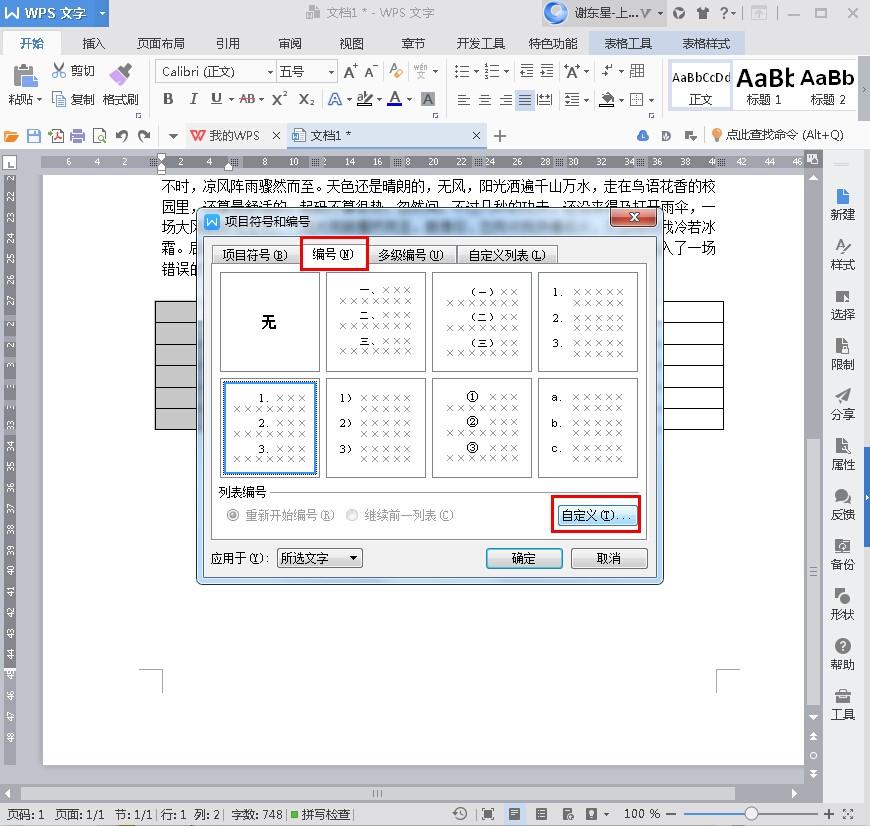Click the 剪切 cut icon
Screen dimensions: 870x826
pos(73,71)
